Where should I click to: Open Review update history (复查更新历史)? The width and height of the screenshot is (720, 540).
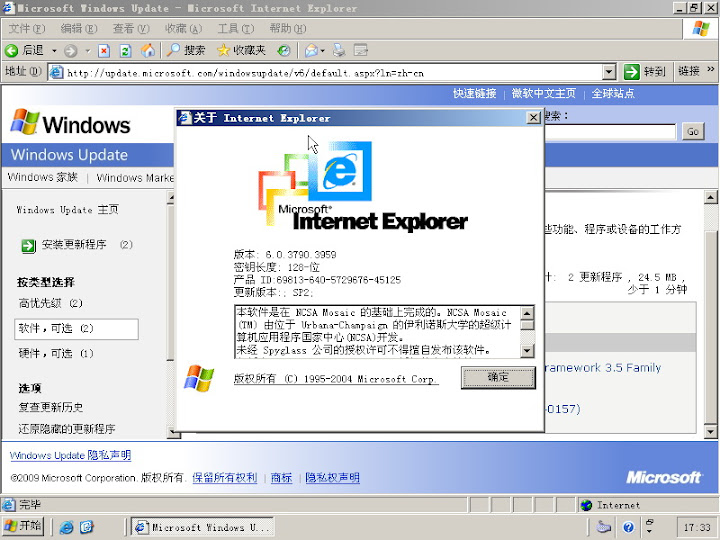51,407
